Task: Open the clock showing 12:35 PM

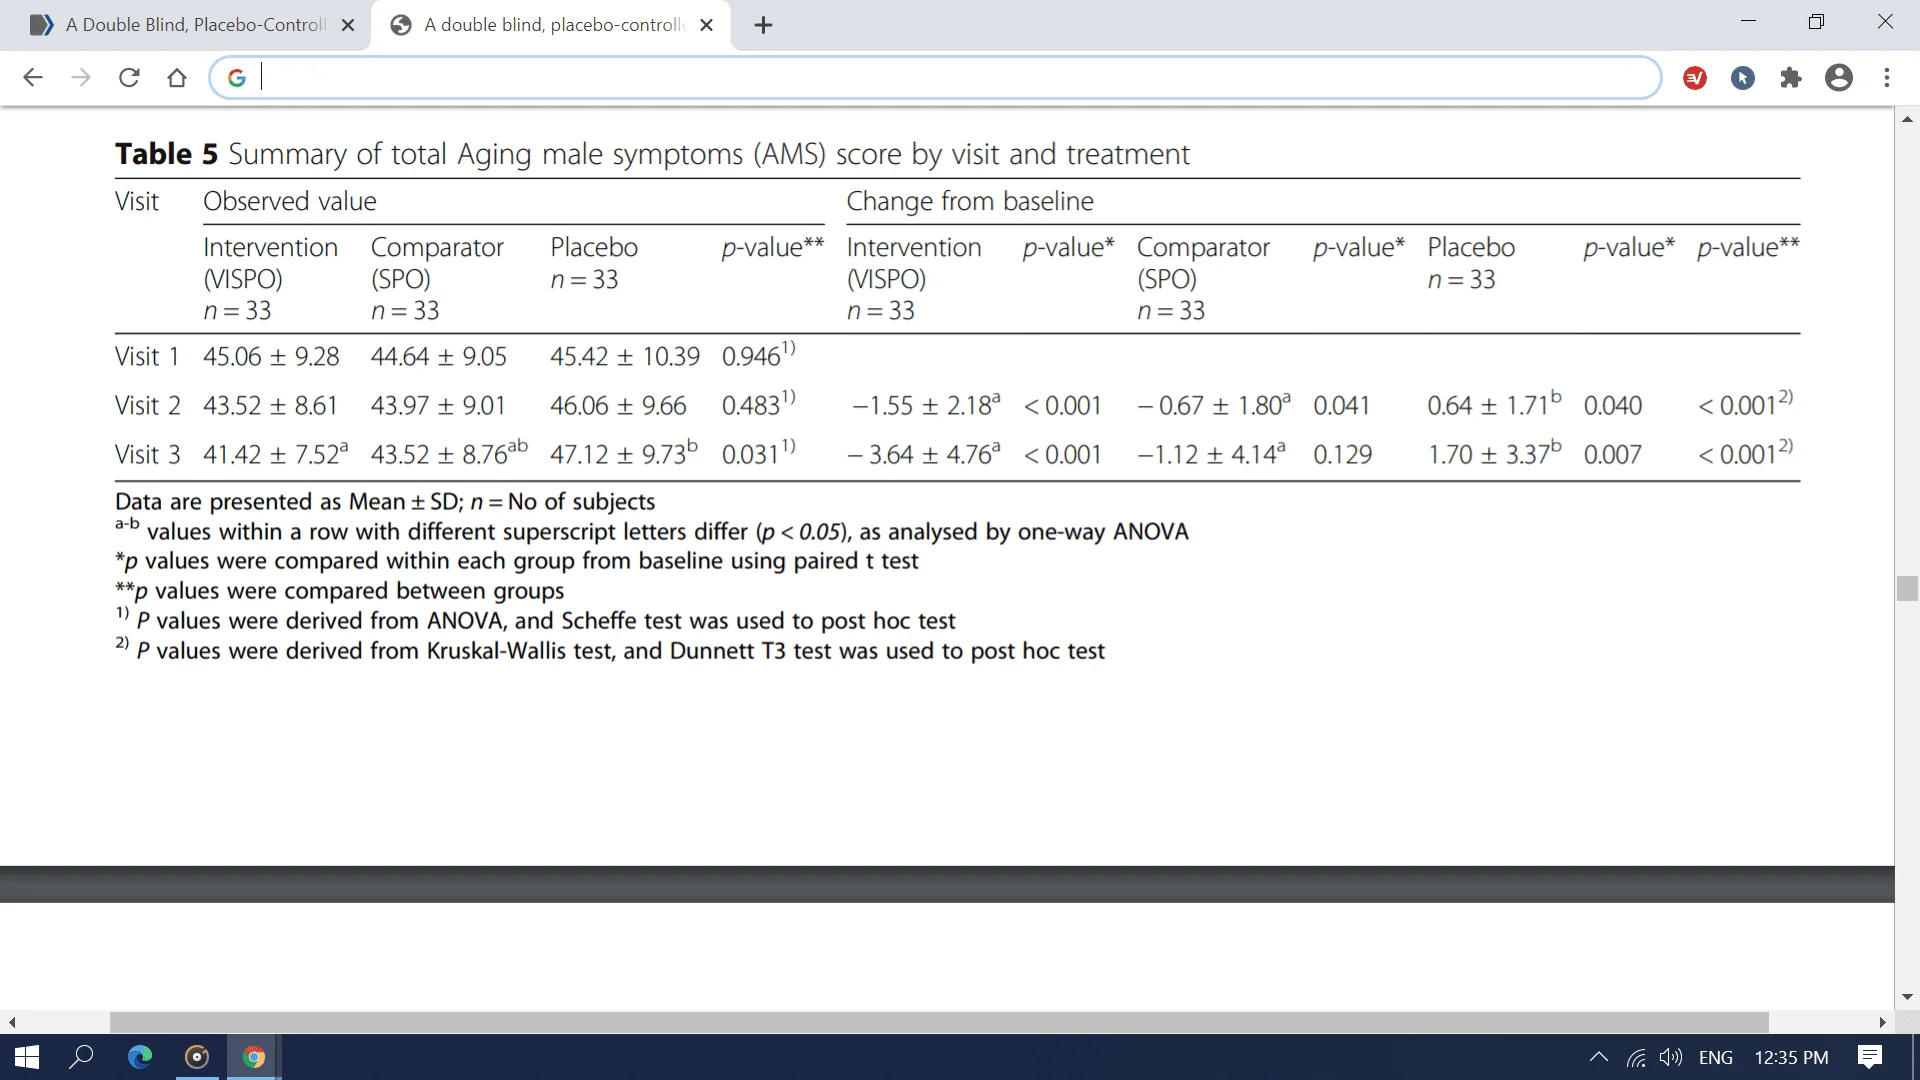Action: click(x=1791, y=1057)
